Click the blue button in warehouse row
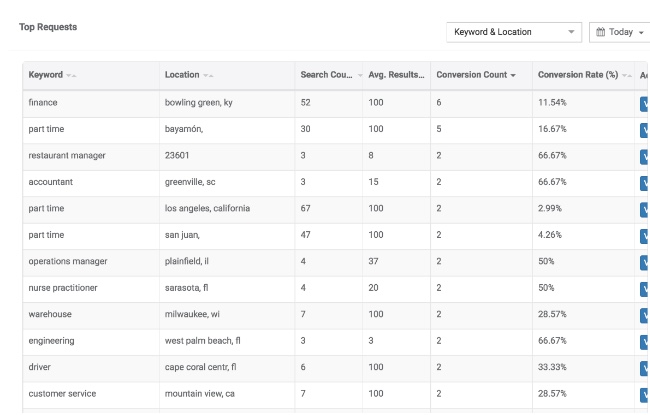 coord(644,314)
